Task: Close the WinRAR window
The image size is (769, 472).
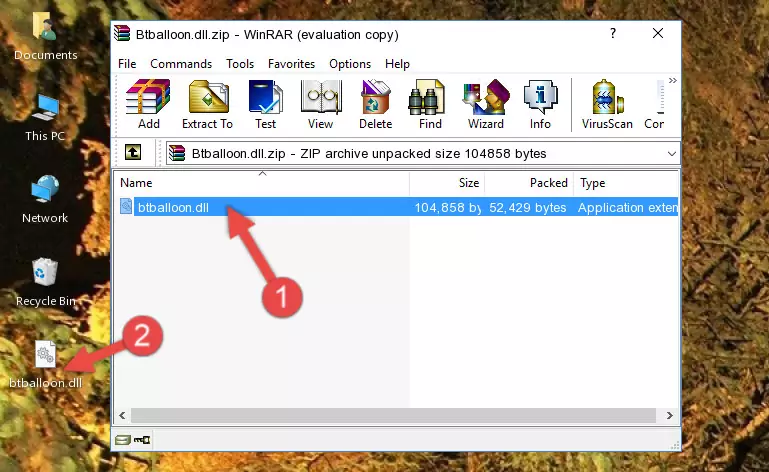Action: (658, 33)
